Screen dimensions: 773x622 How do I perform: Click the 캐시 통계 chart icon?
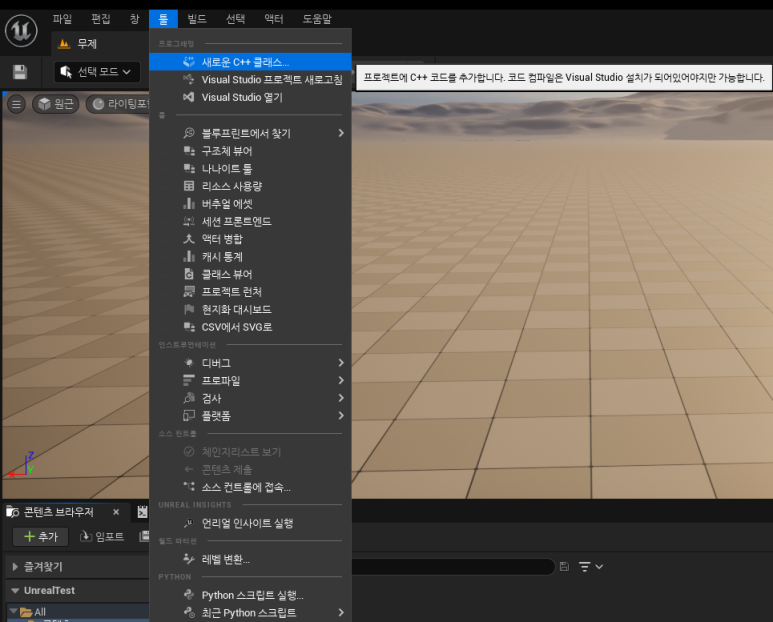(x=189, y=256)
